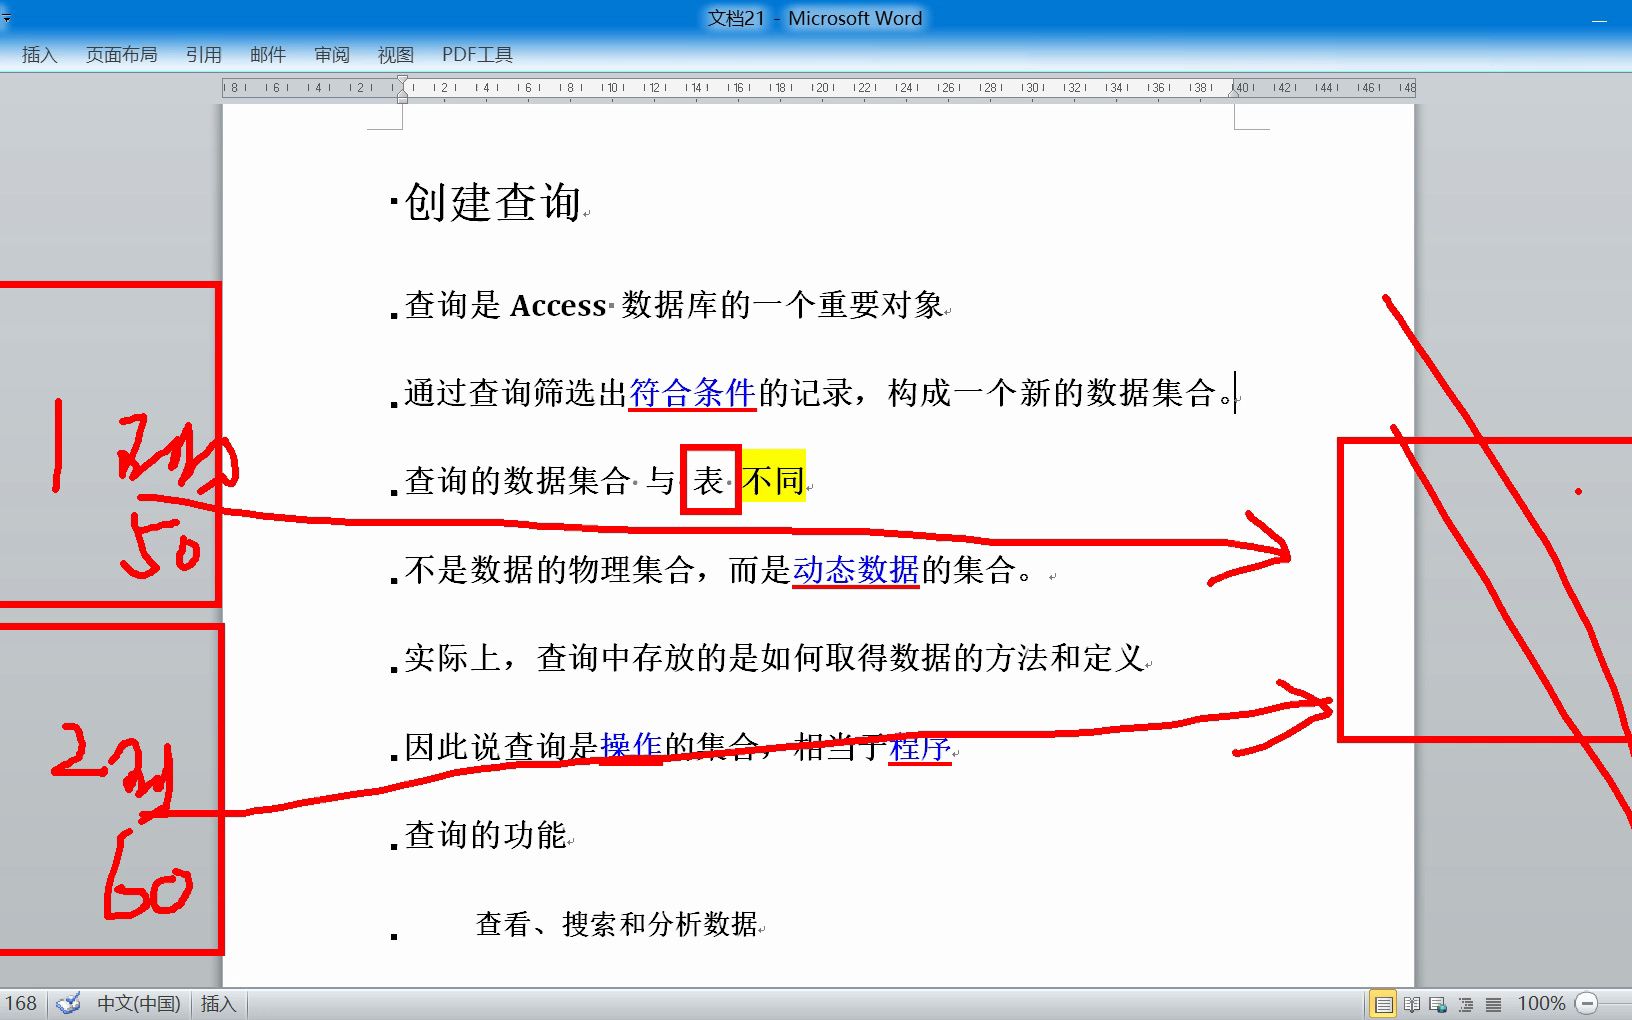Follow the 操作 hyperlink
The height and width of the screenshot is (1020, 1632).
click(631, 746)
